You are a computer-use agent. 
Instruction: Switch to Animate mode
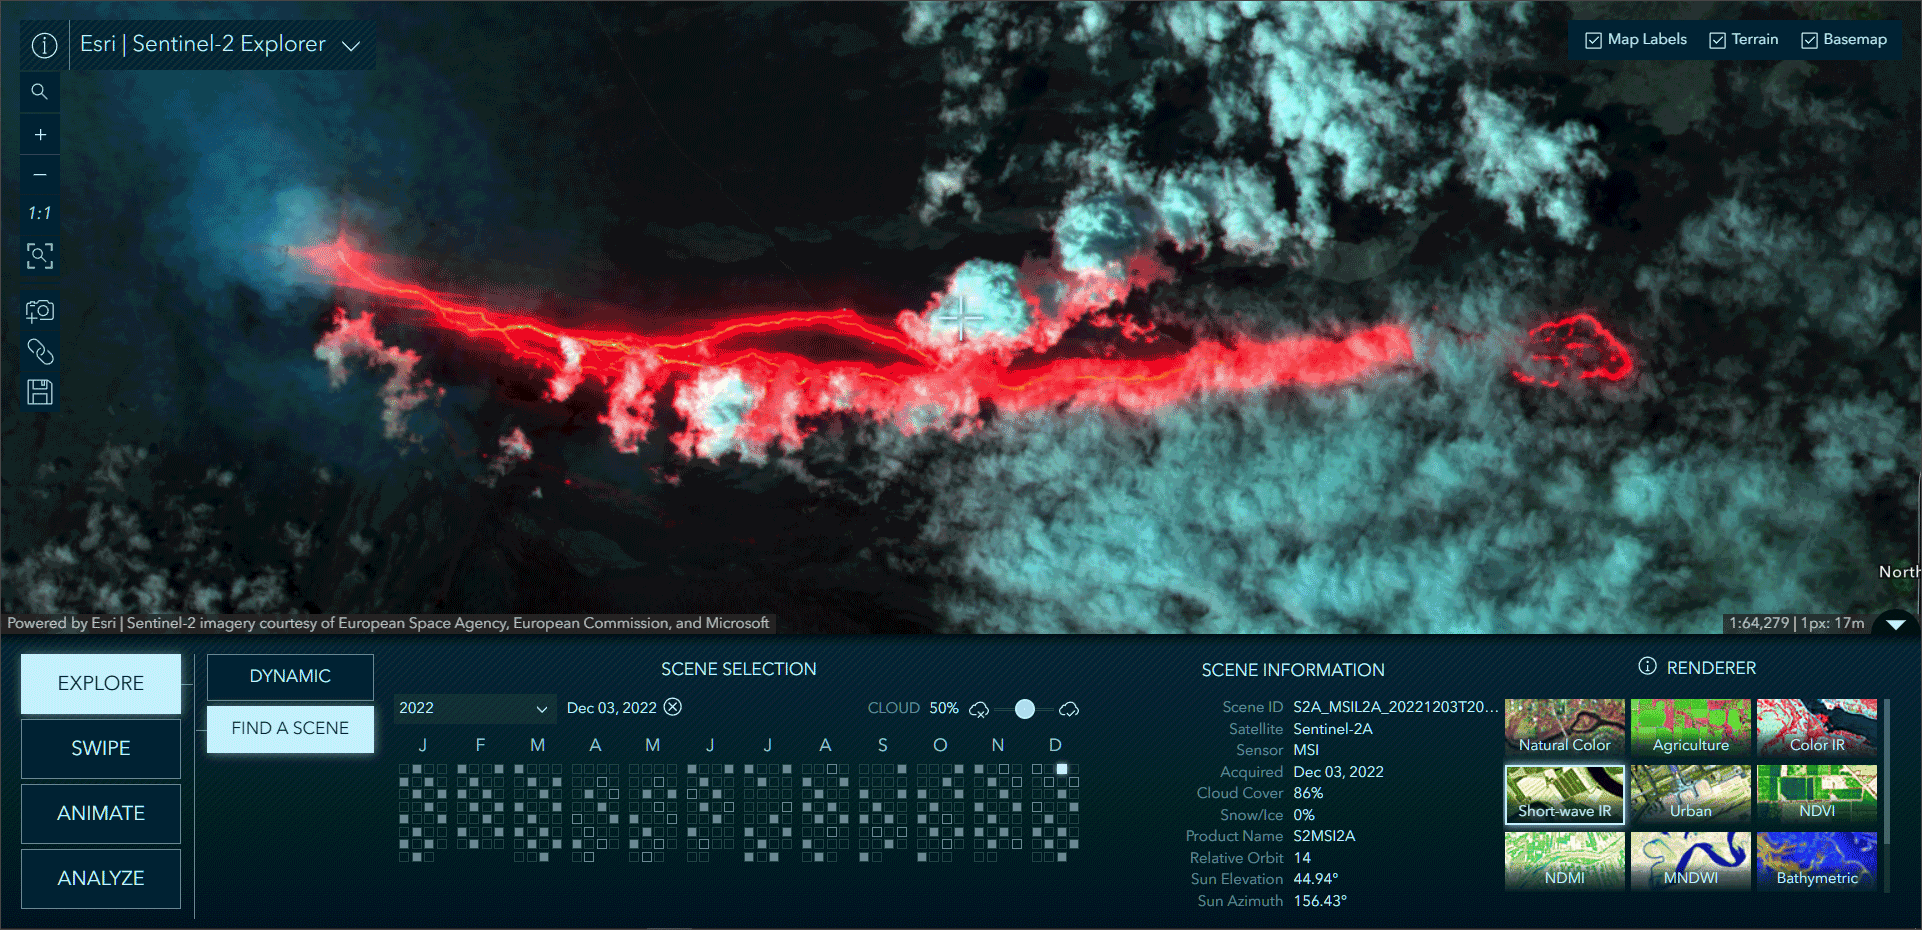pyautogui.click(x=101, y=813)
